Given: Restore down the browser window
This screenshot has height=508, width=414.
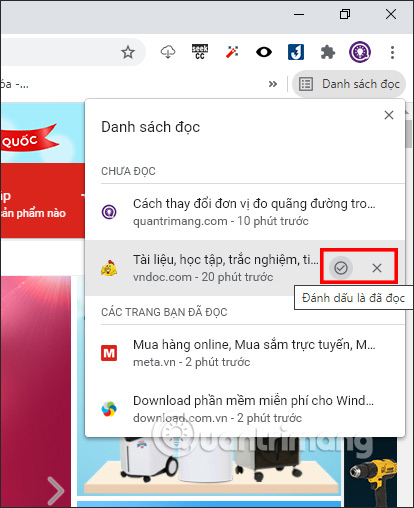Looking at the screenshot, I should point(345,14).
